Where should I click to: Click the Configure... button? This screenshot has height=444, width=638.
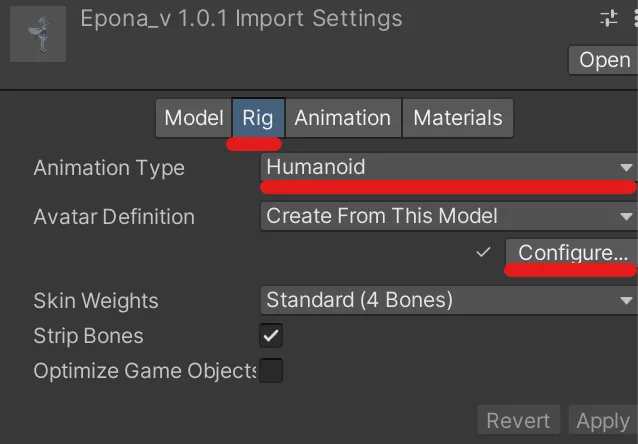pyautogui.click(x=571, y=252)
